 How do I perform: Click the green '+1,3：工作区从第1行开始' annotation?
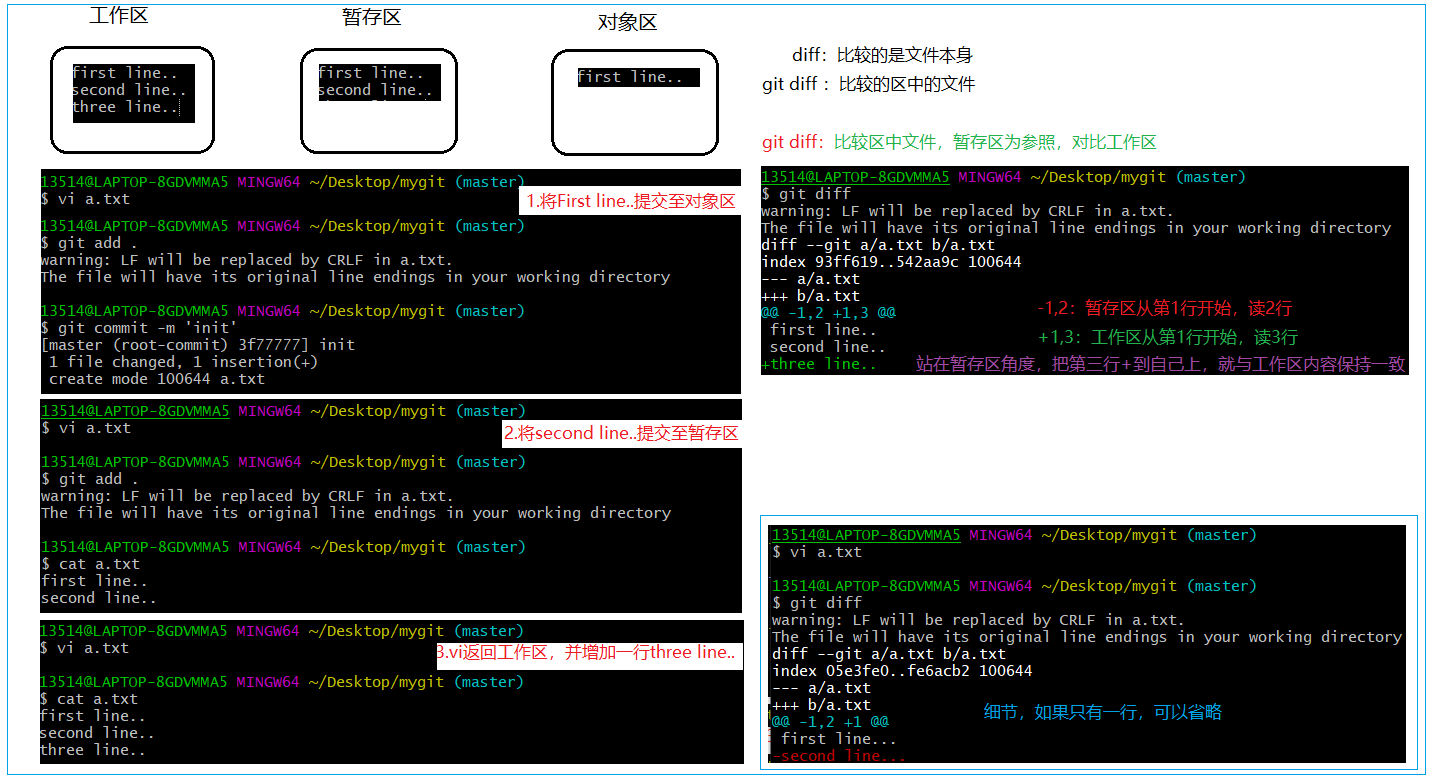(1168, 337)
